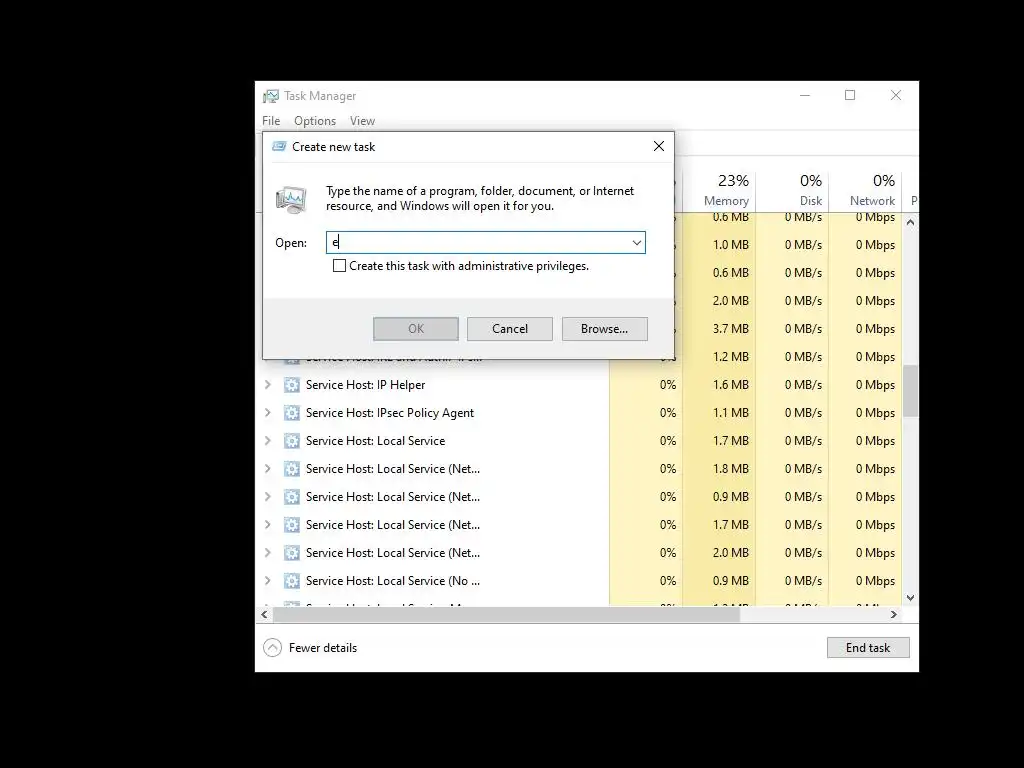Screen dimensions: 1024x768
Task: Click the 1.1 MB memory value
Action: (x=730, y=413)
